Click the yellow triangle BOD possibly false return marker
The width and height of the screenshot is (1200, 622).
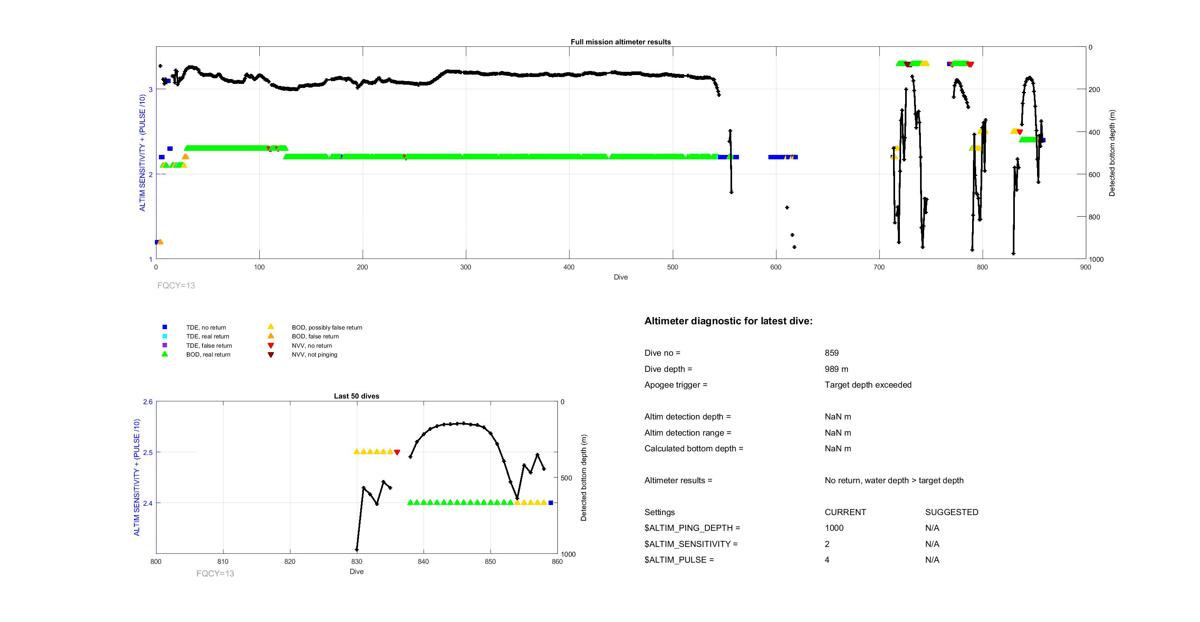coord(271,327)
